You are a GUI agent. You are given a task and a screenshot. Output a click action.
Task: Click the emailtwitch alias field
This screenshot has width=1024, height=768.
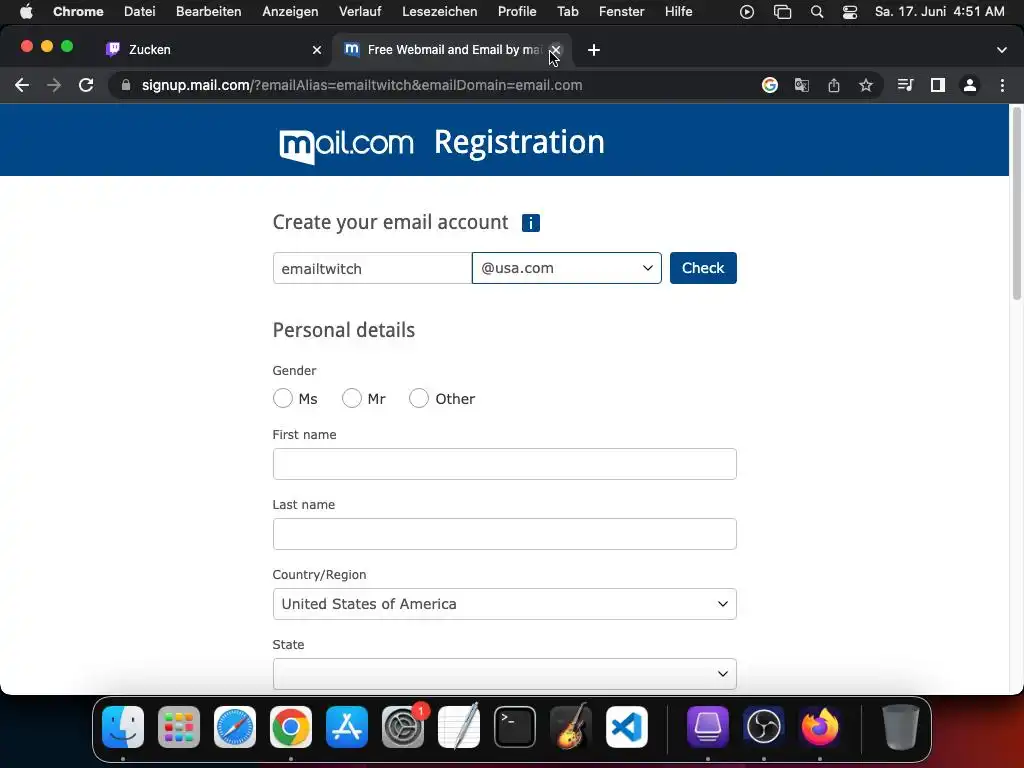pyautogui.click(x=372, y=268)
